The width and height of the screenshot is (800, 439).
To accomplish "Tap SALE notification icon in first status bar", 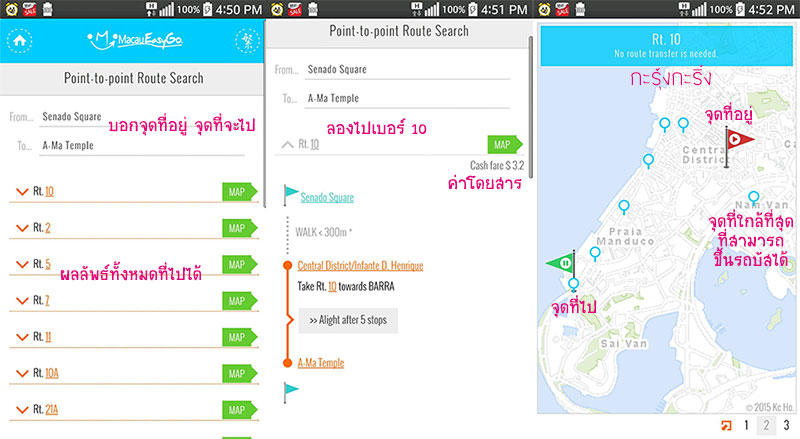I will [30, 9].
